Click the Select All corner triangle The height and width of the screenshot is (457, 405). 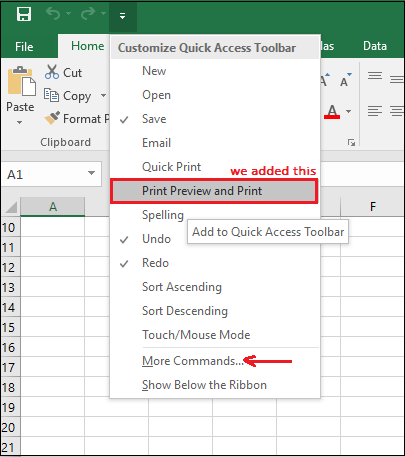[x=11, y=207]
